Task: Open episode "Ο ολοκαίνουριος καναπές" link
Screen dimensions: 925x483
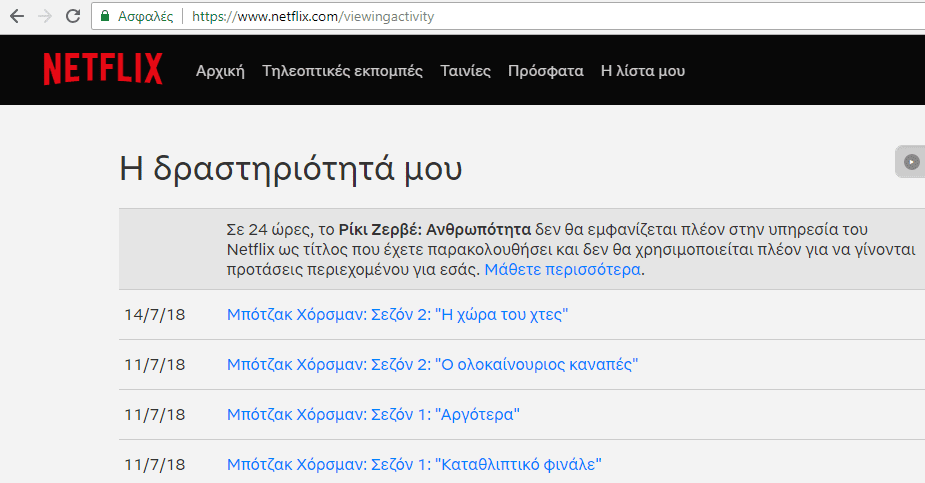Action: 432,364
